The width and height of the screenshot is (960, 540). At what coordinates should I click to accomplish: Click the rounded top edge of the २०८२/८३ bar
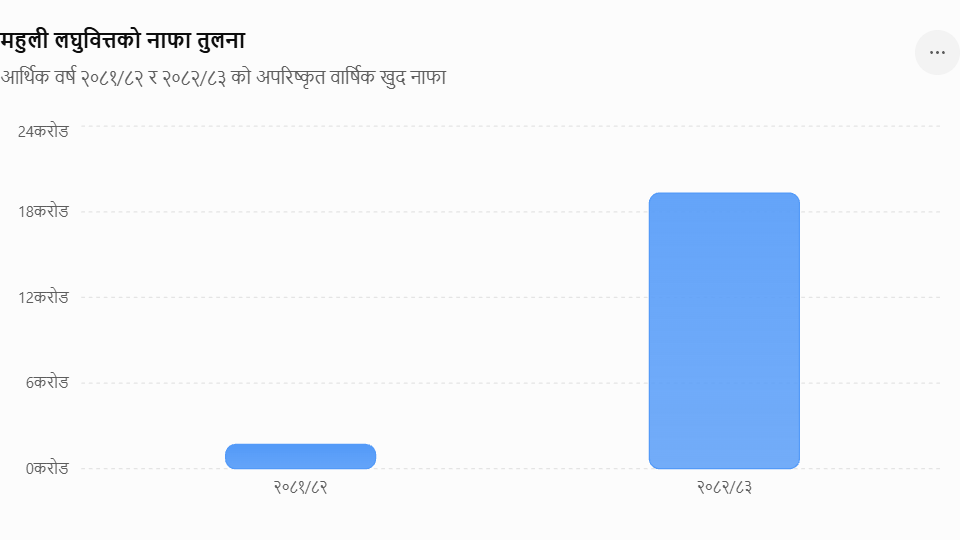pos(724,197)
